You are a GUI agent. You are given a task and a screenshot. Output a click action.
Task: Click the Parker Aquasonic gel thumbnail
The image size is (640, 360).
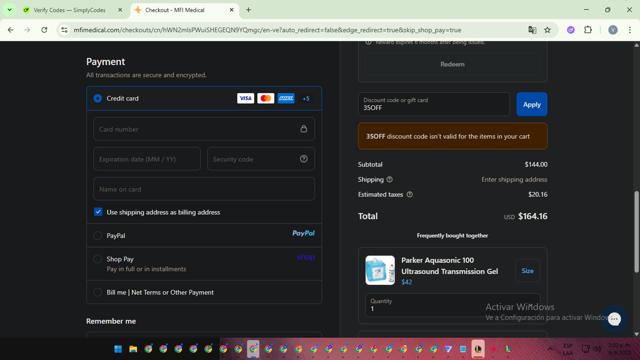(380, 270)
